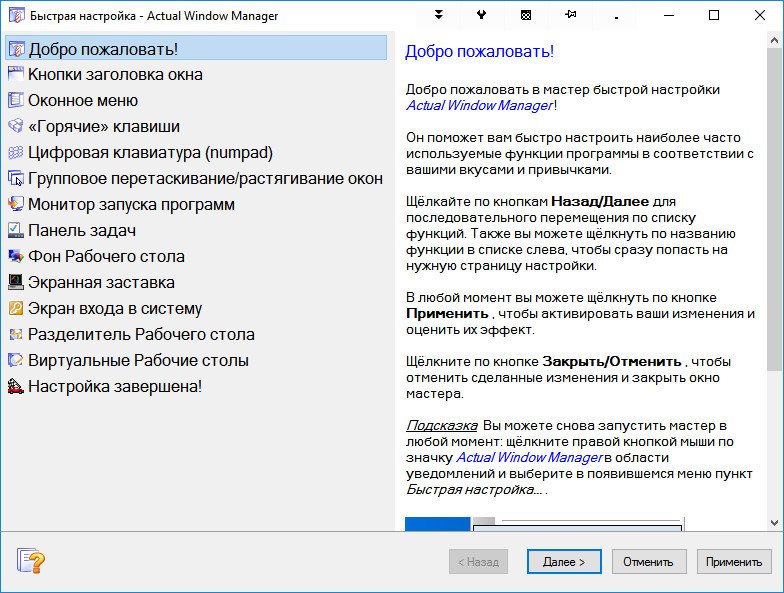This screenshot has width=784, height=593.
Task: Click the pushpin stay-on-top title bar icon
Action: tap(570, 15)
